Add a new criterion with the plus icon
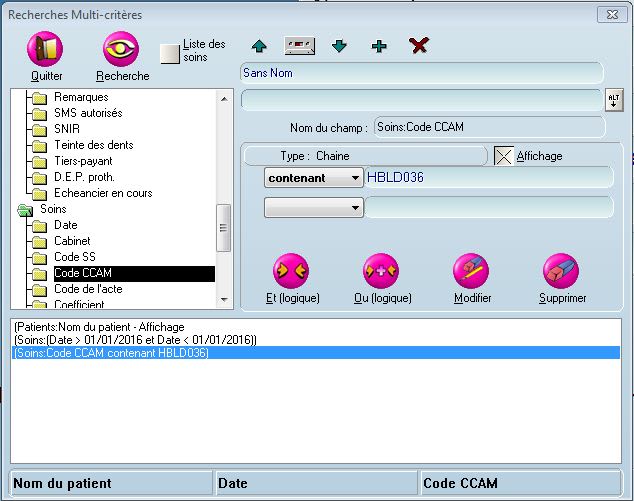Image resolution: width=634 pixels, height=501 pixels. coord(379,46)
